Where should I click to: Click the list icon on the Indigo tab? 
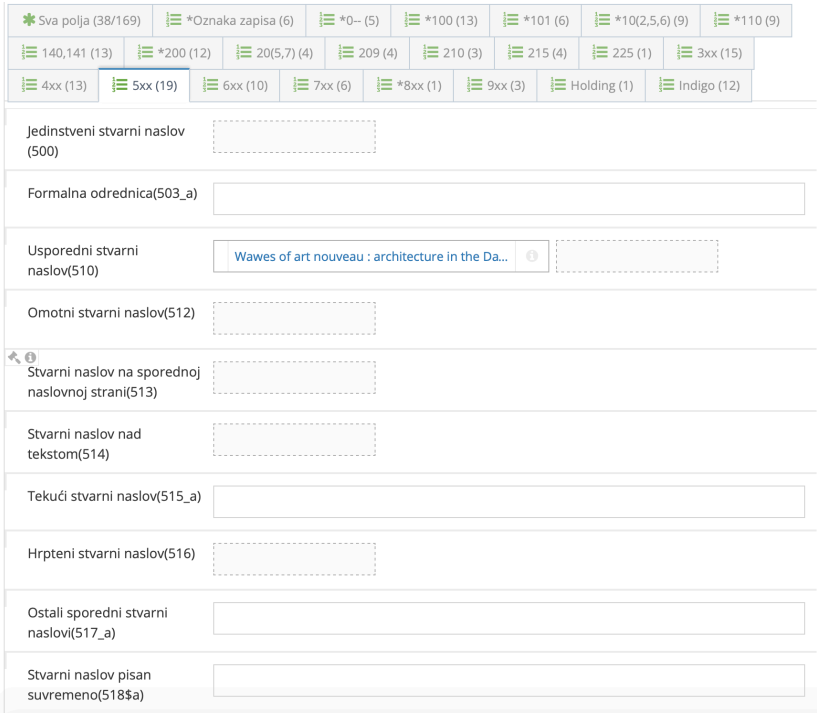click(x=668, y=85)
